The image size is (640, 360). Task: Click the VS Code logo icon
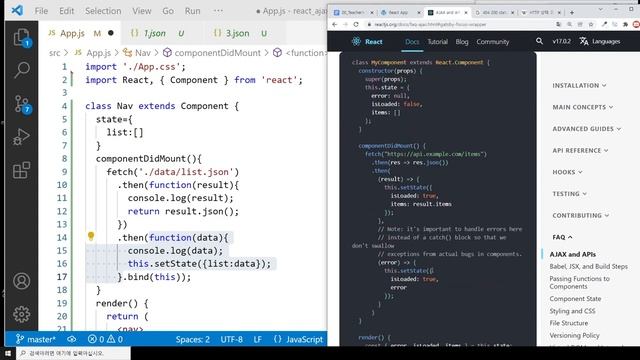17,10
